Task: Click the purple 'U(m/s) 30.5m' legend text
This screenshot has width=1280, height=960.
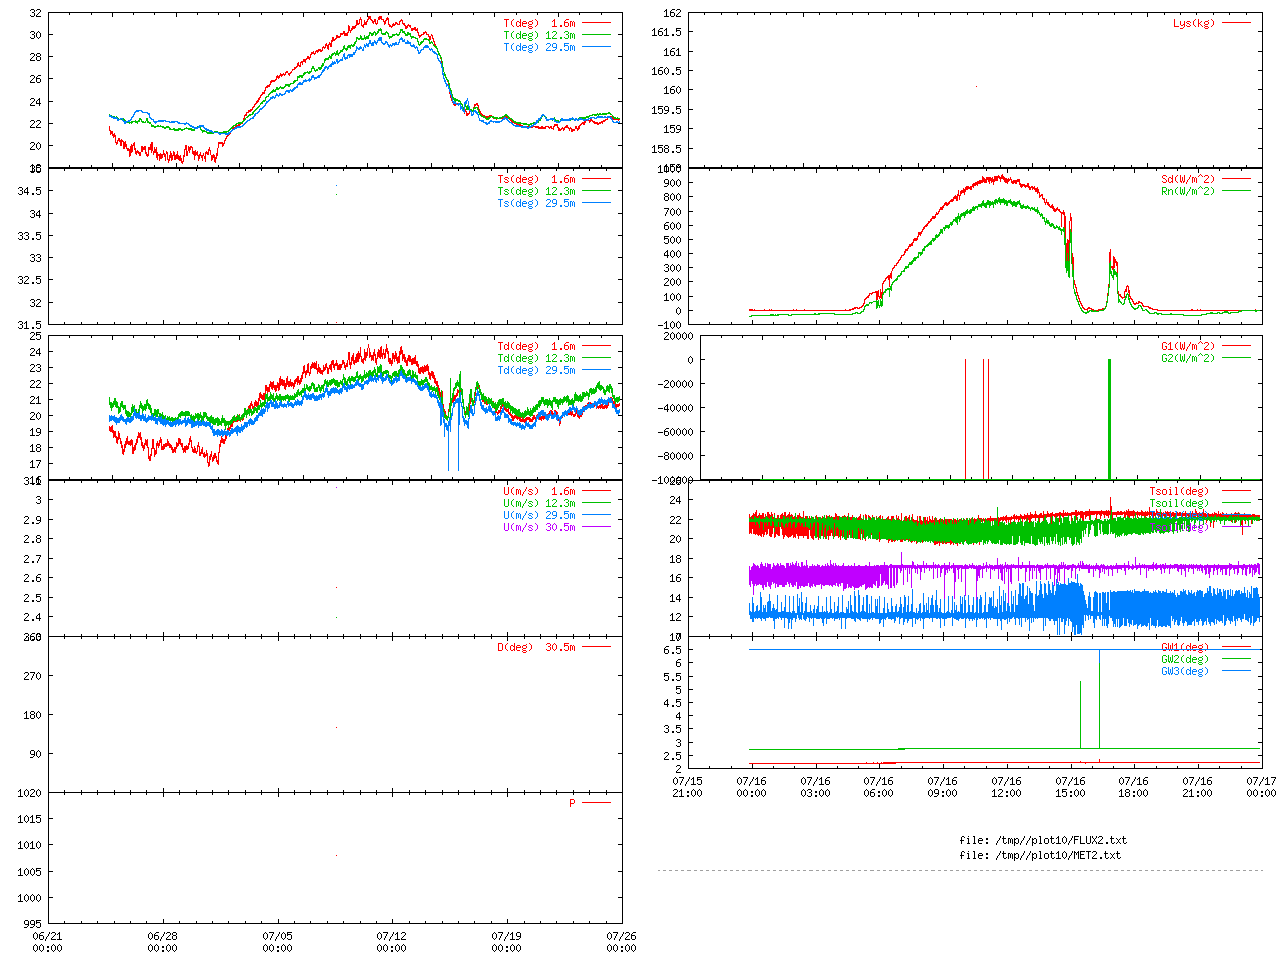Action: coord(540,528)
